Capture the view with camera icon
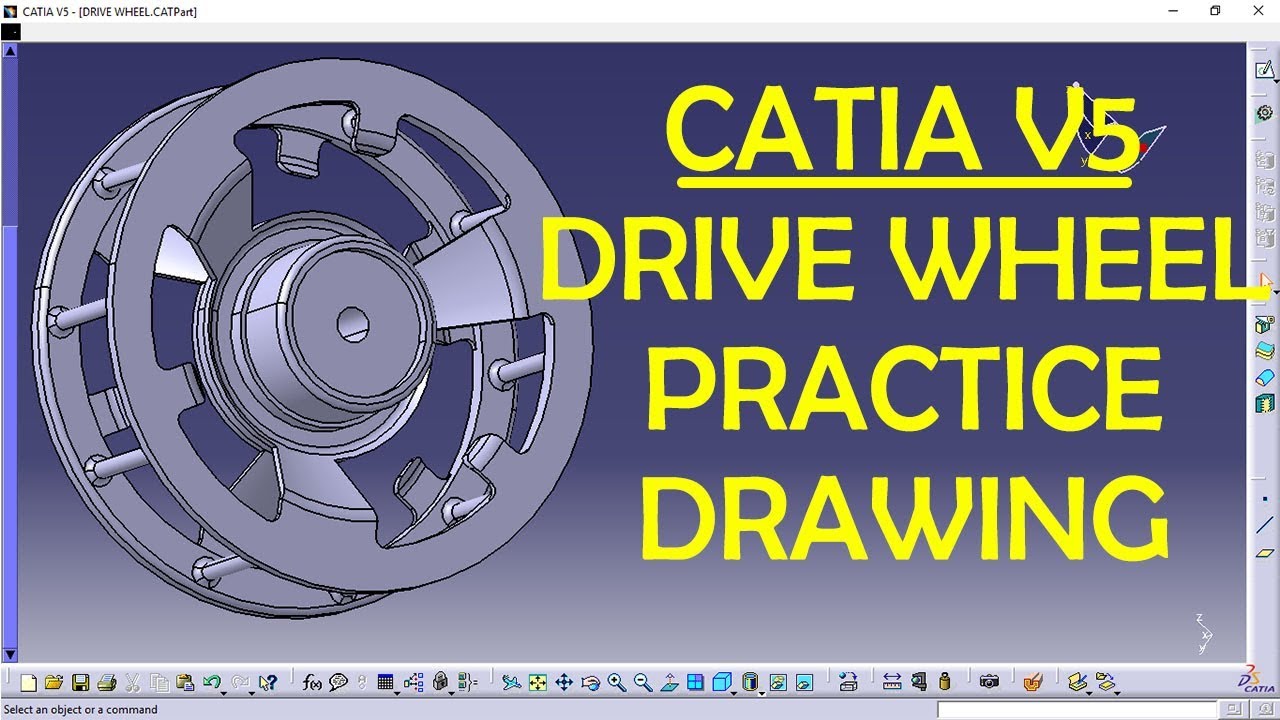The image size is (1280, 720). pyautogui.click(x=989, y=683)
